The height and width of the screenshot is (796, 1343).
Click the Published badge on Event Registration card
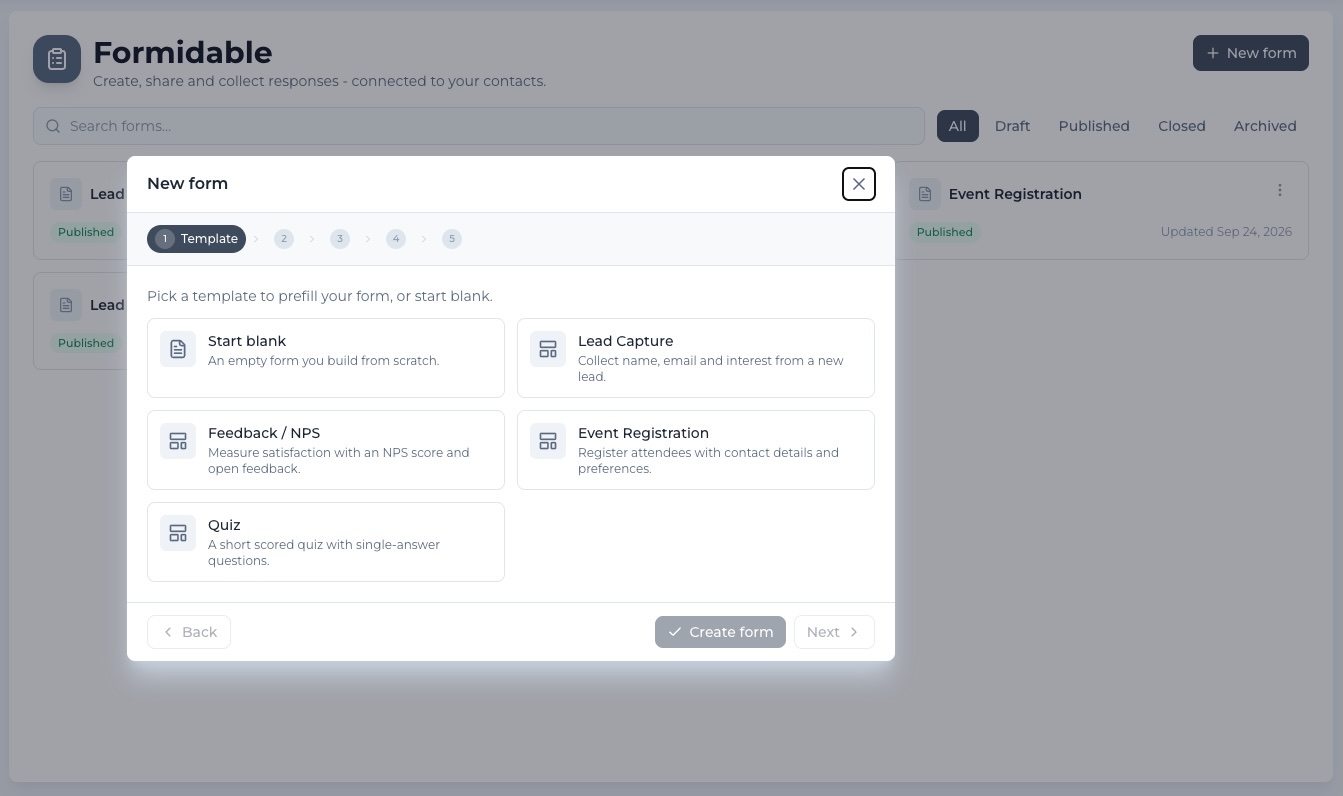click(x=944, y=232)
